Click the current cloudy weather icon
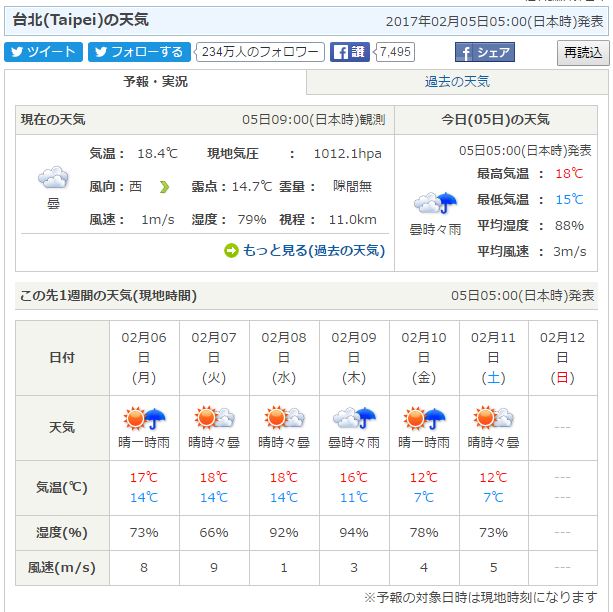613x612 pixels. pyautogui.click(x=53, y=180)
